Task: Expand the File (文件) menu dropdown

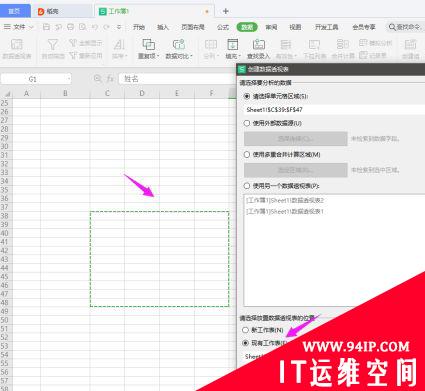Action: (31, 27)
